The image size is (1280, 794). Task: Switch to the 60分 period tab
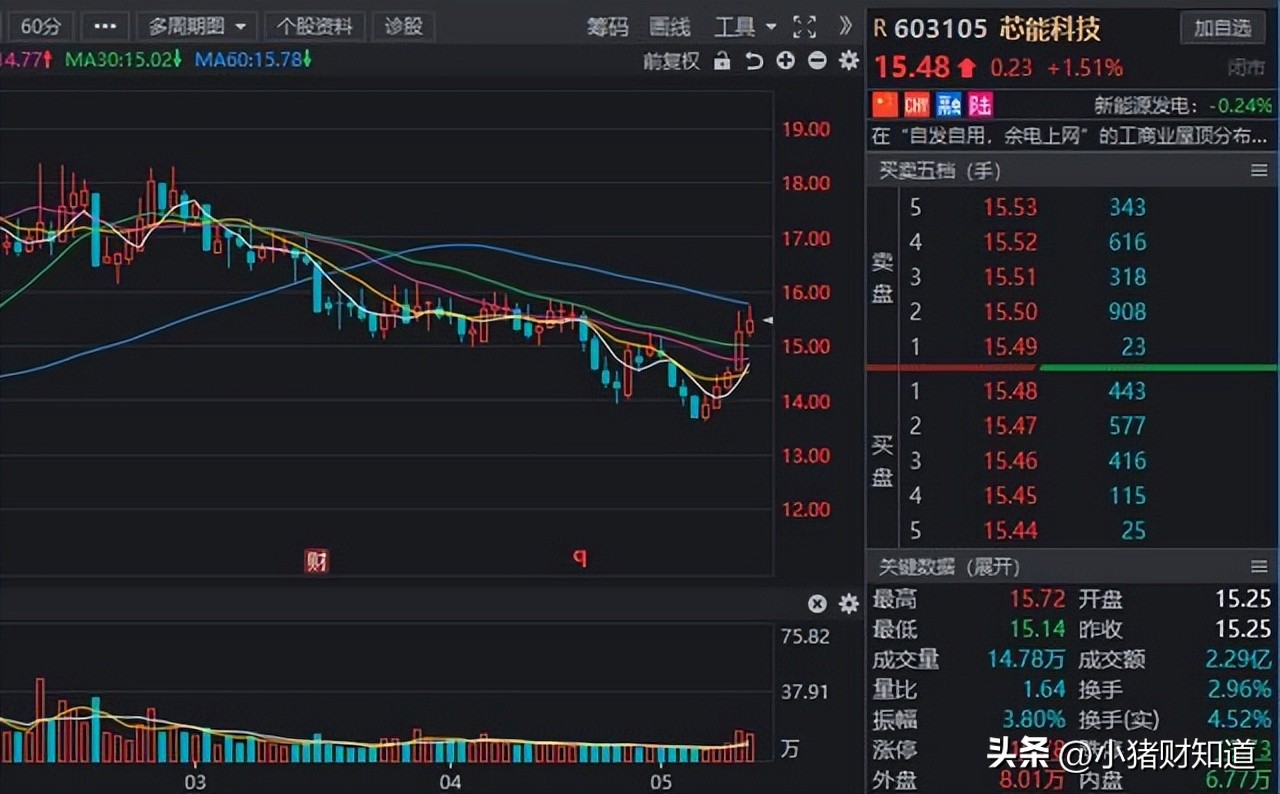click(x=40, y=26)
